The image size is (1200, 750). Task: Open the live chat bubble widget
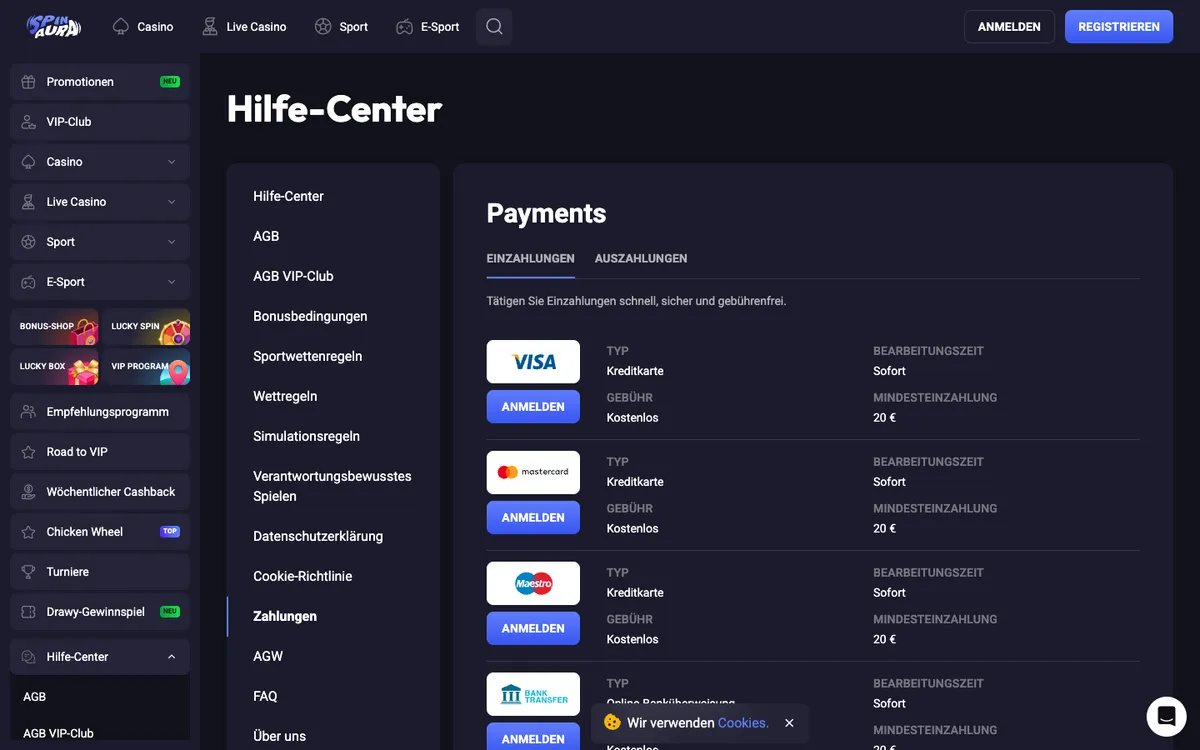pyautogui.click(x=1166, y=716)
